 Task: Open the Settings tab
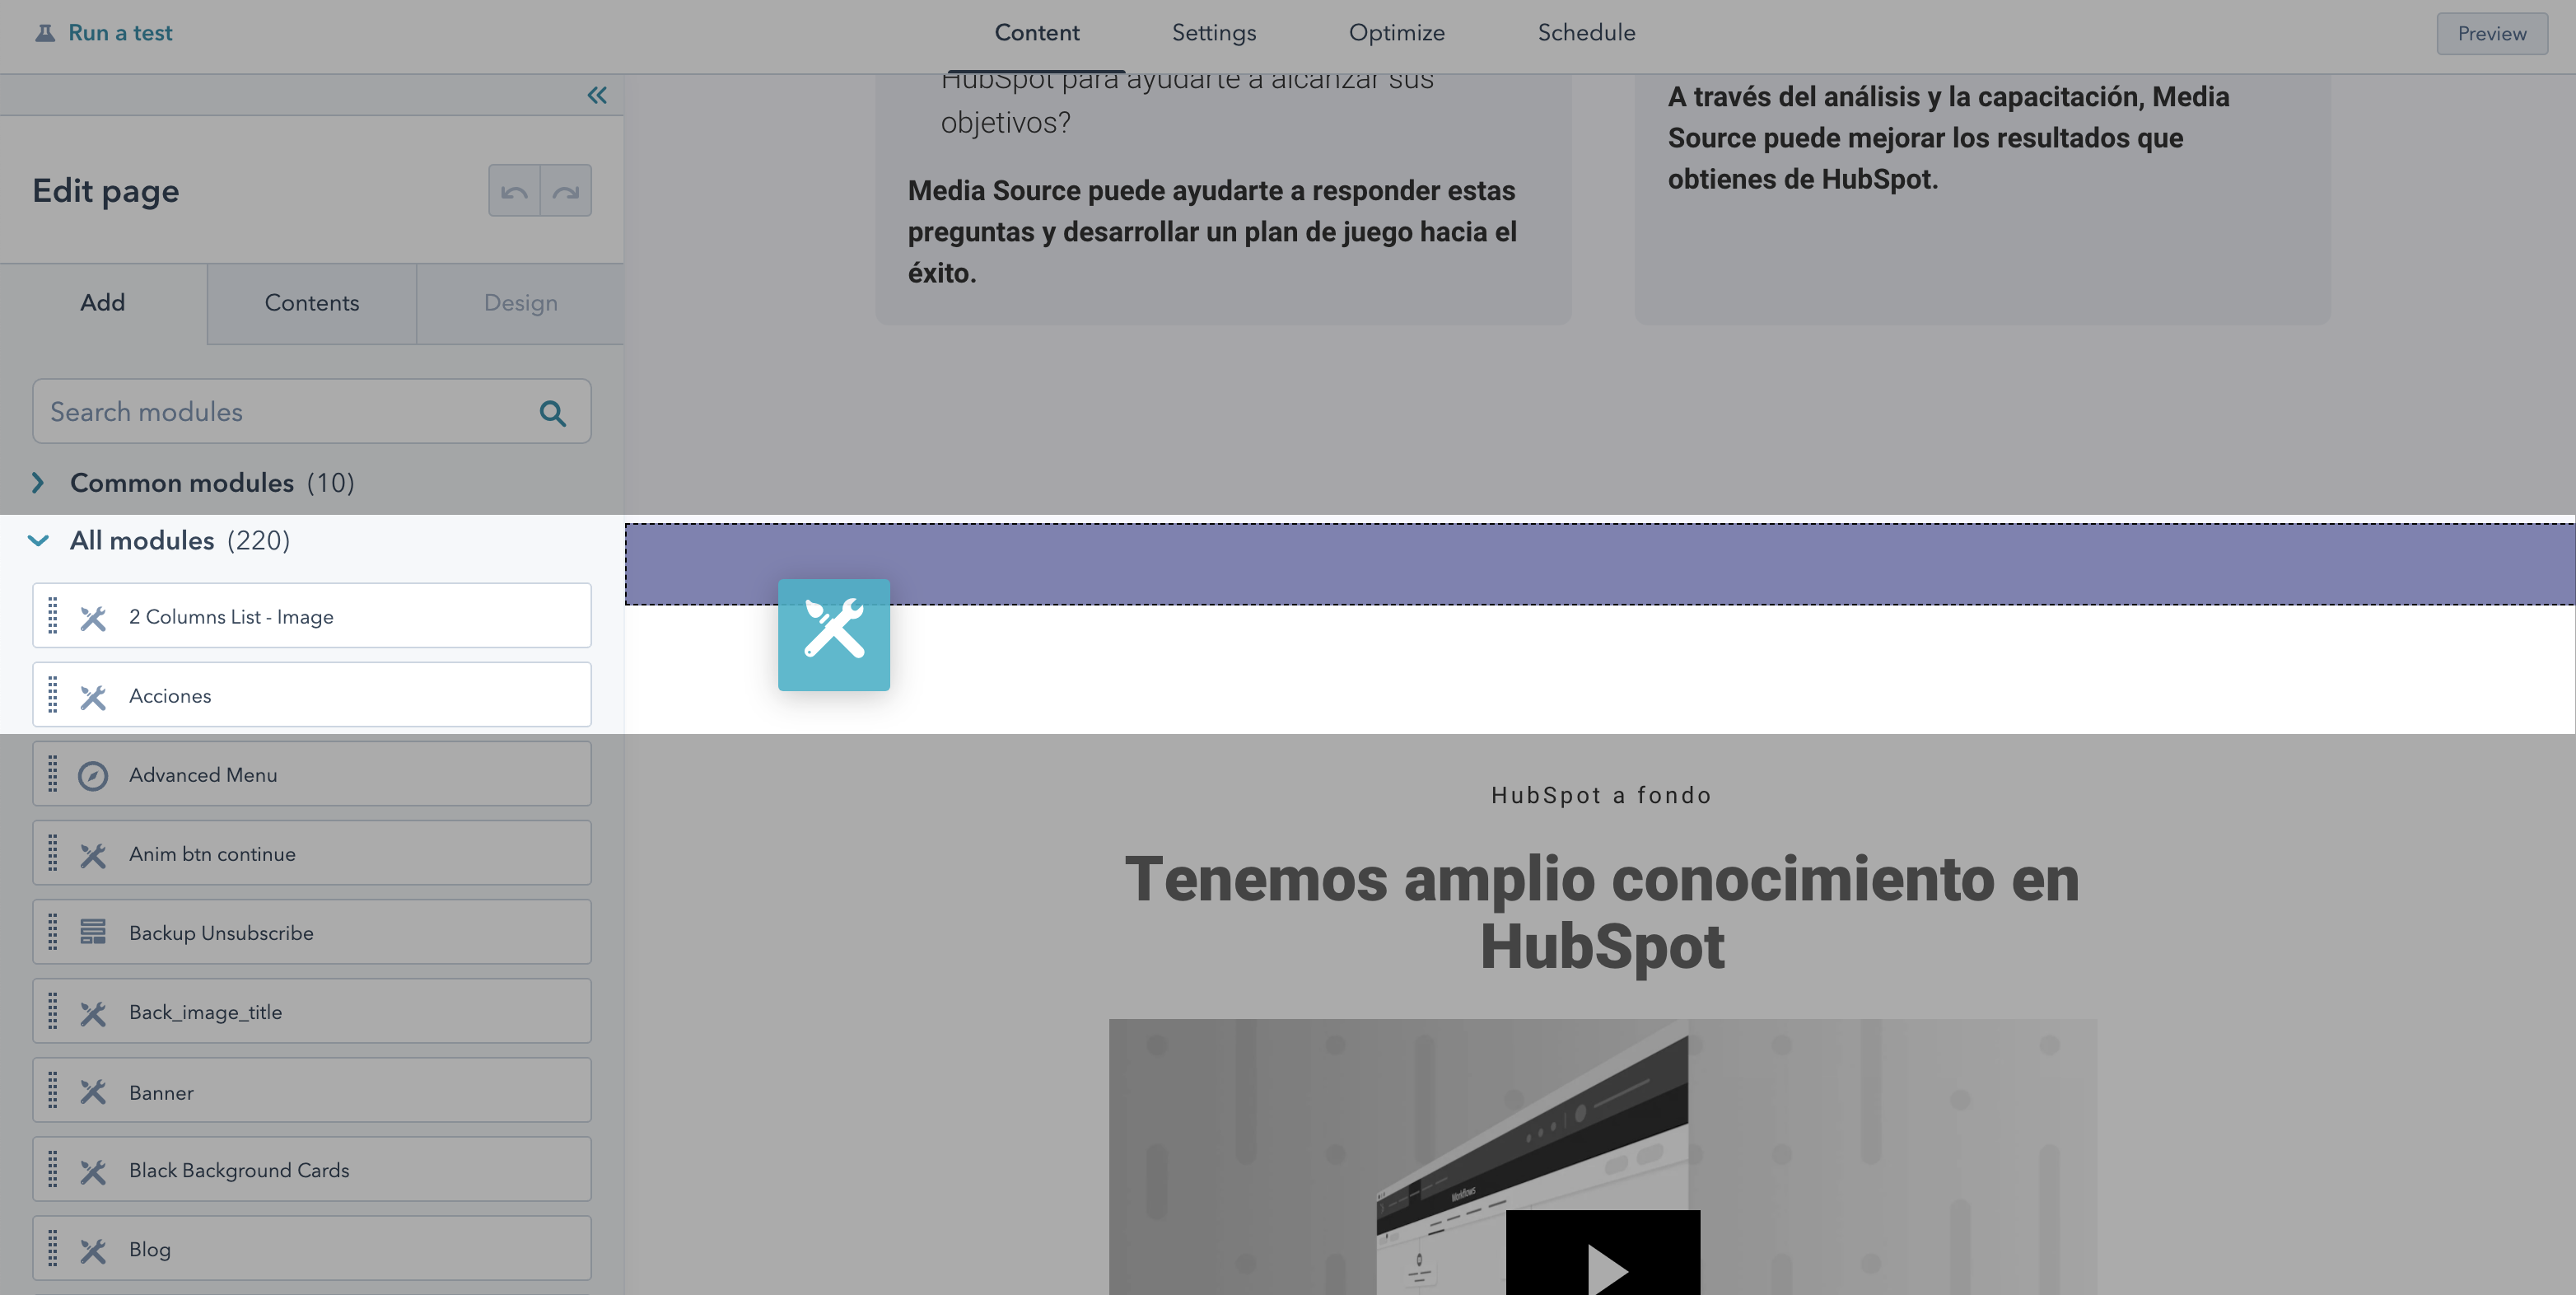click(x=1213, y=33)
